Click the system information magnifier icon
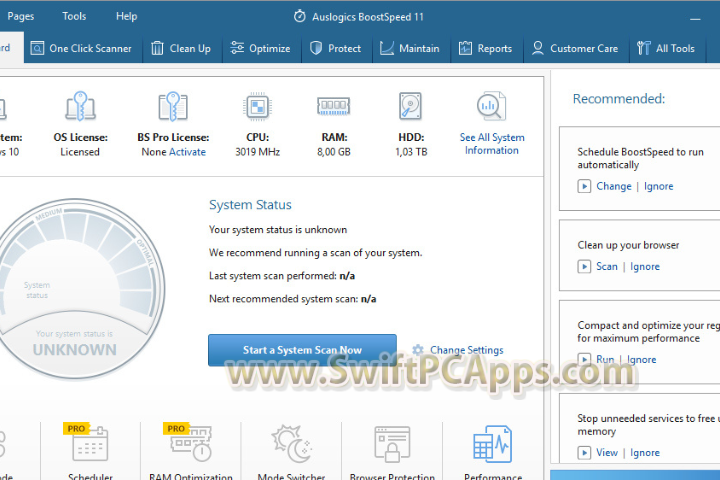 pyautogui.click(x=491, y=106)
